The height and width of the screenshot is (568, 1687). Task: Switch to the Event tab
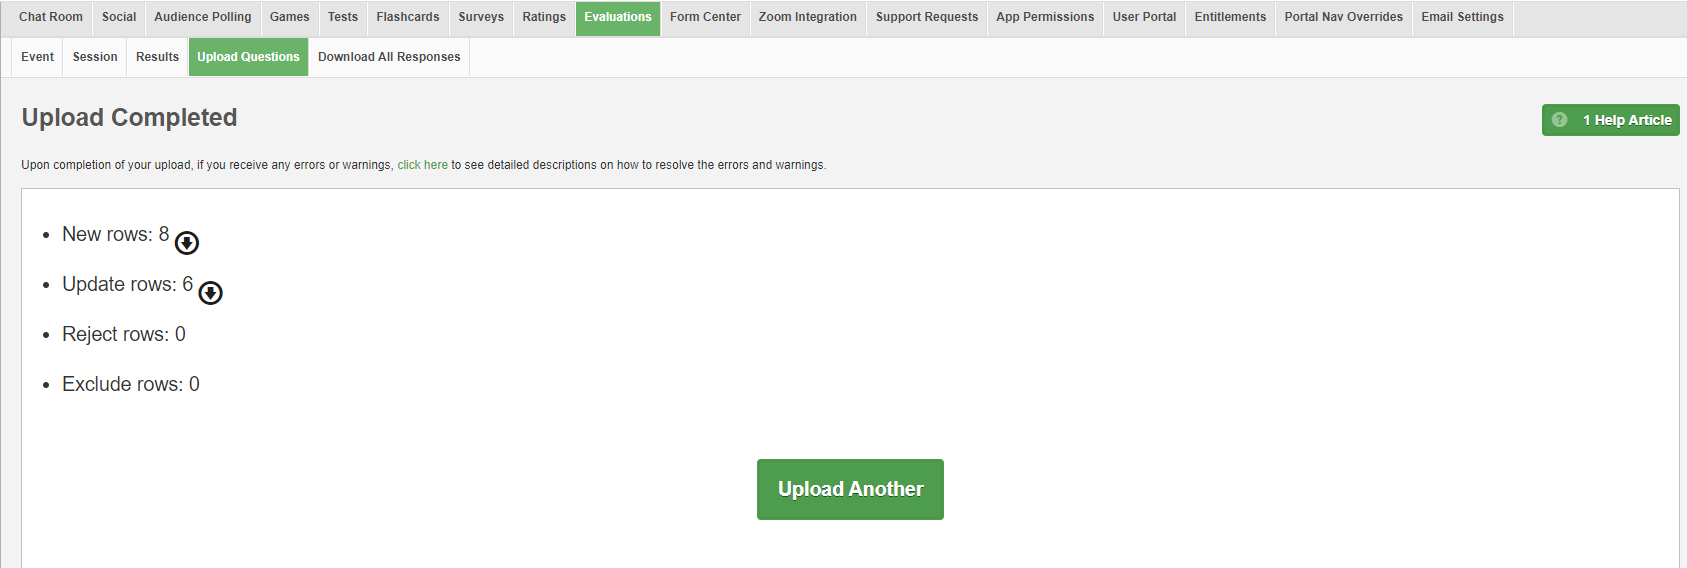pos(38,57)
